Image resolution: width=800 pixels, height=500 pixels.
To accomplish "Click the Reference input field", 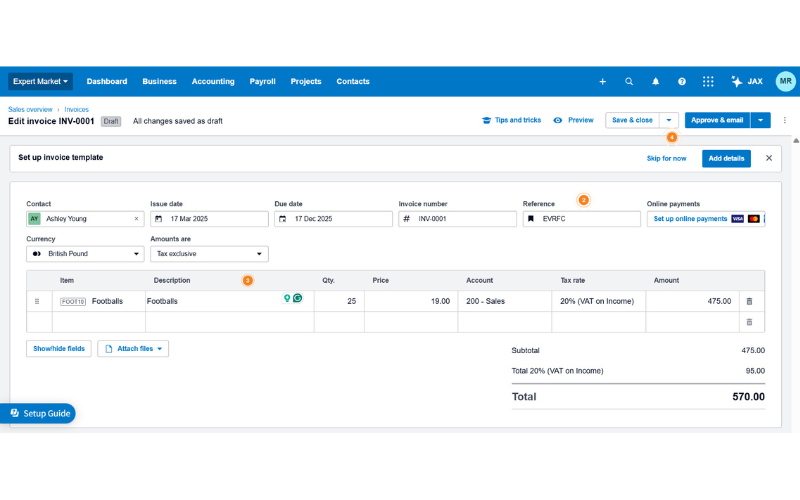I will (588, 219).
